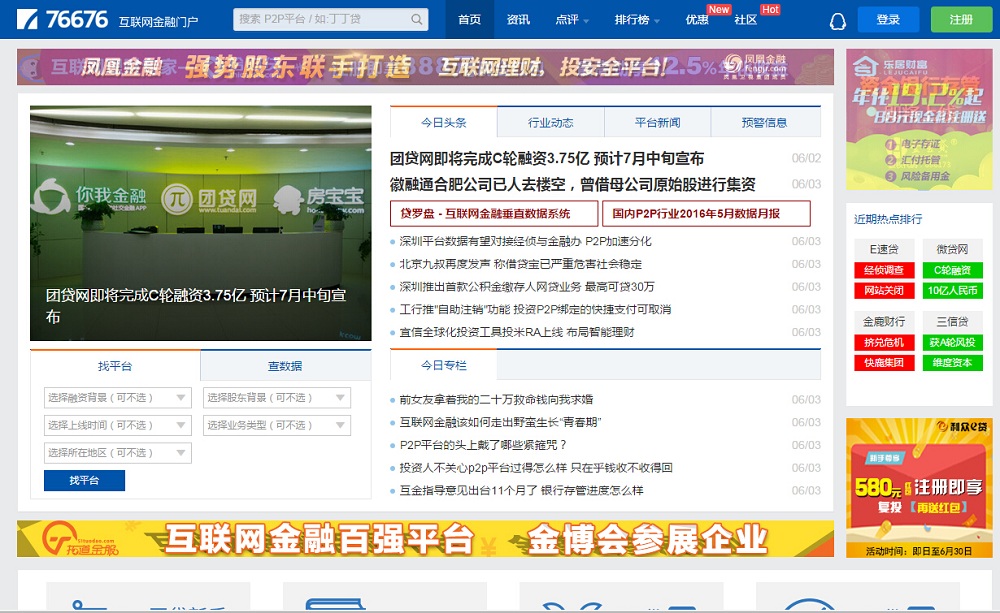
Task: Open the 580元注册即享 sidebar ad
Action: (919, 488)
